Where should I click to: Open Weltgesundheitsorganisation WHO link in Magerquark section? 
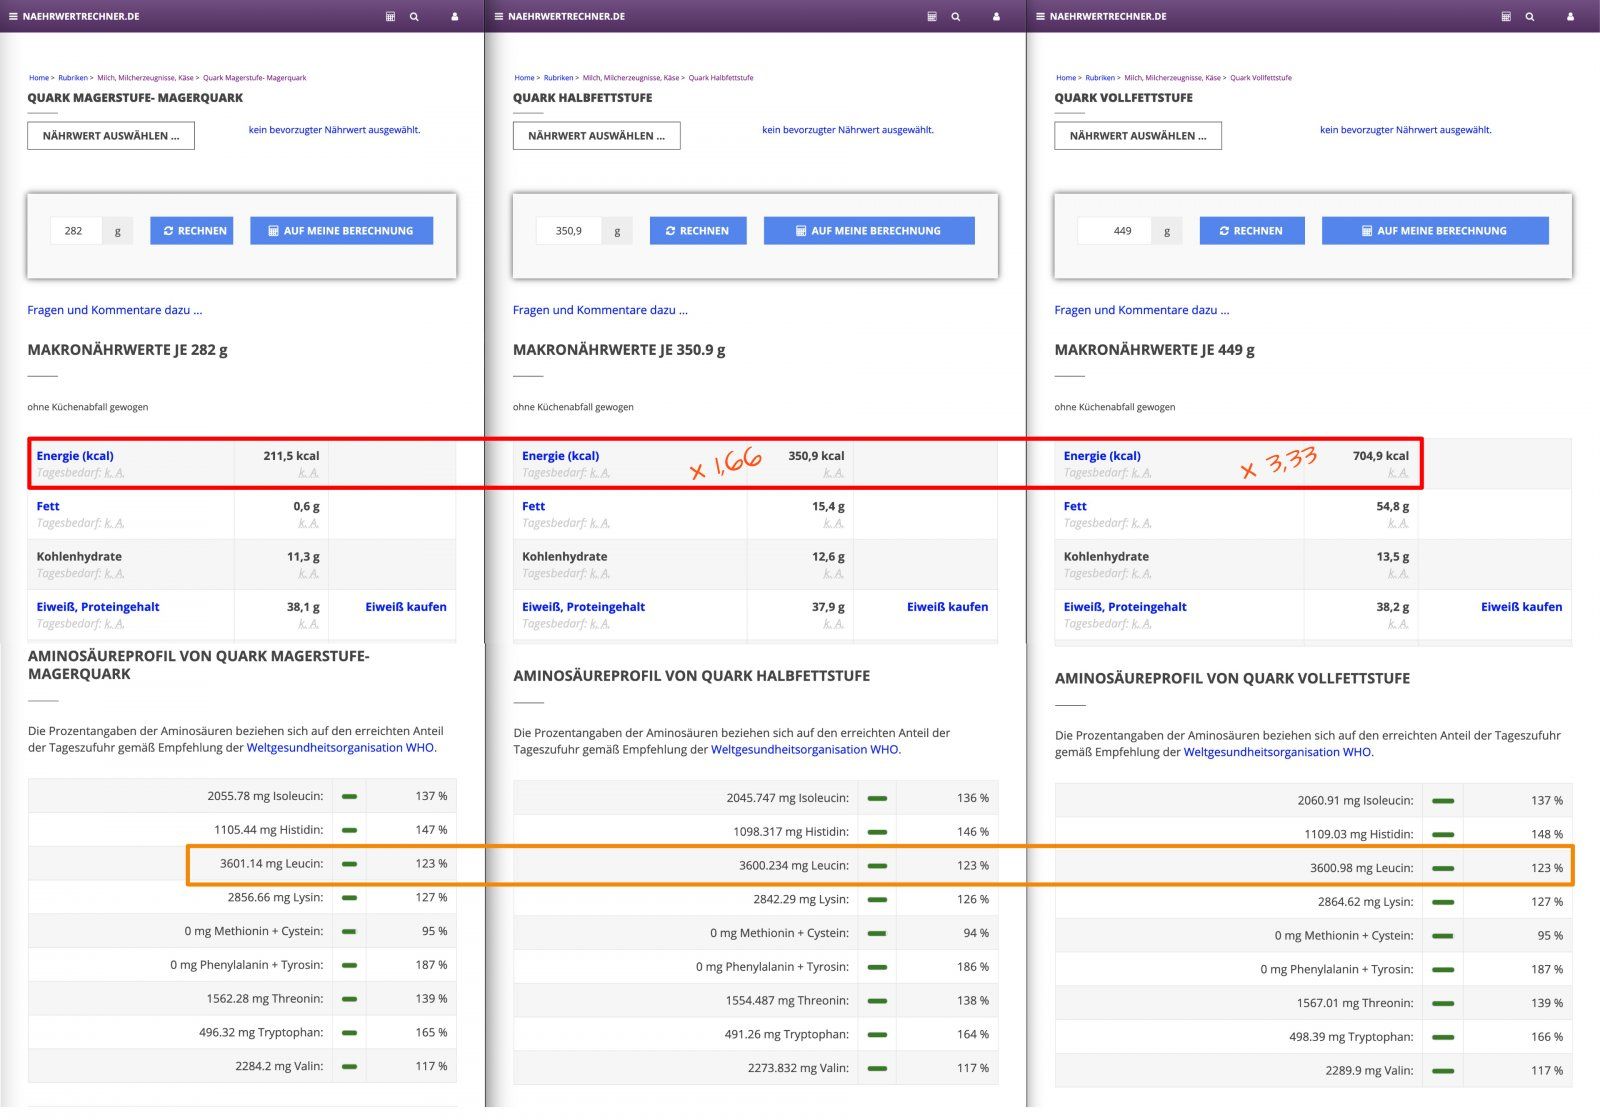pos(340,748)
